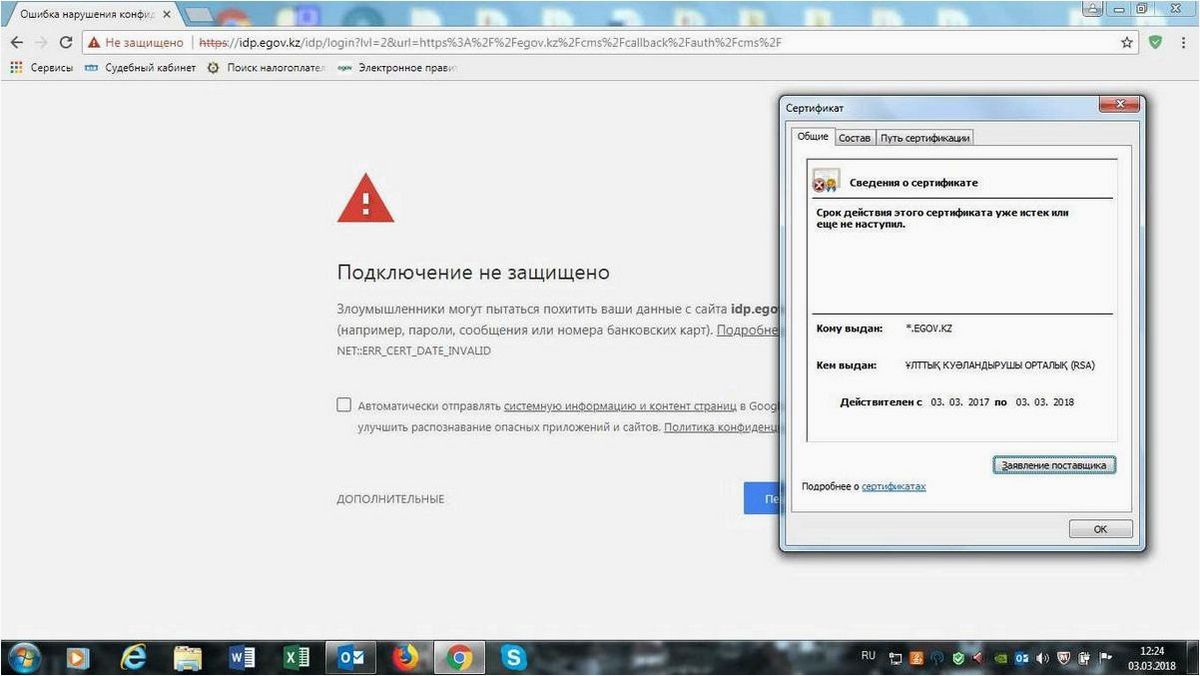Open the Поиск налогоплател bookmark

click(x=266, y=68)
